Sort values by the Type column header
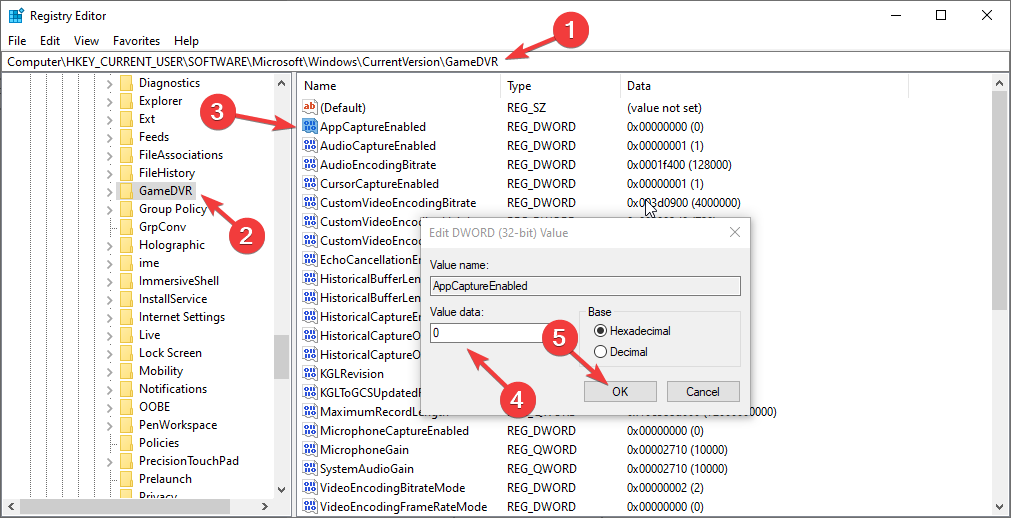 pos(560,86)
